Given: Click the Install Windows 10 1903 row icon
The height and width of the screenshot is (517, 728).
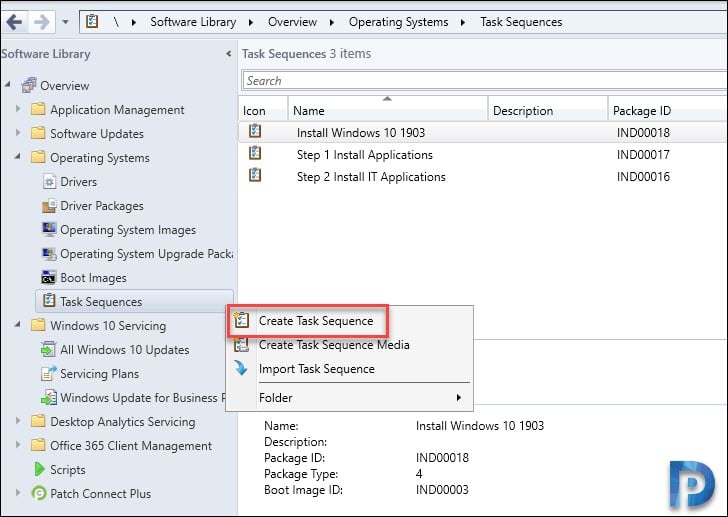Looking at the screenshot, I should click(255, 131).
